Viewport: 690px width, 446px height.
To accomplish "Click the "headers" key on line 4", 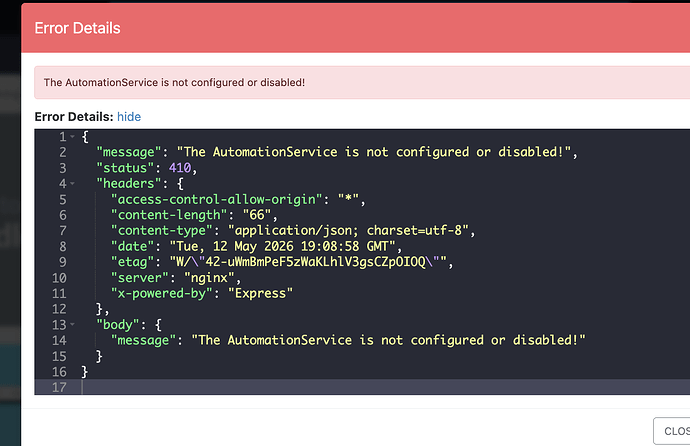I will pyautogui.click(x=129, y=183).
